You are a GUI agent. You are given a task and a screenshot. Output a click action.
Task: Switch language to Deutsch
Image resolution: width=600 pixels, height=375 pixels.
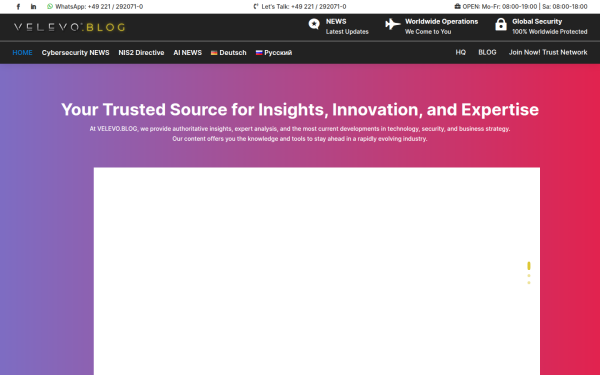coord(233,52)
